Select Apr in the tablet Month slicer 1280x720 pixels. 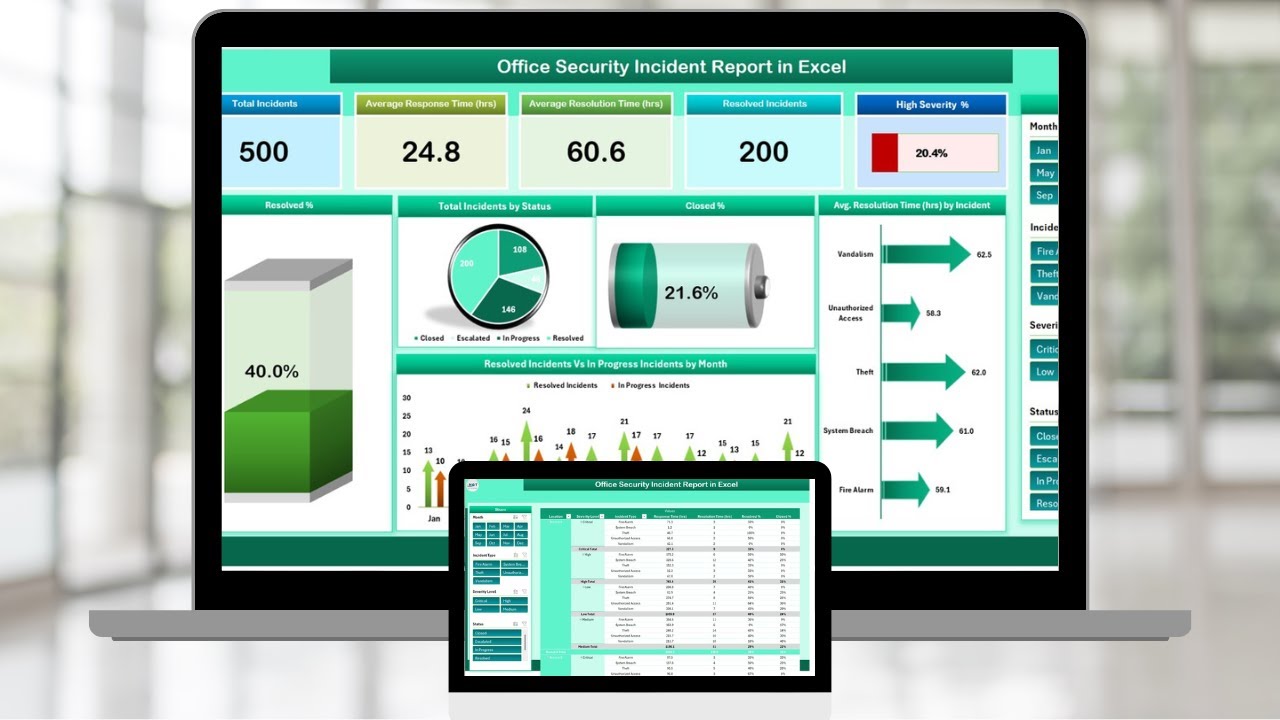(521, 527)
